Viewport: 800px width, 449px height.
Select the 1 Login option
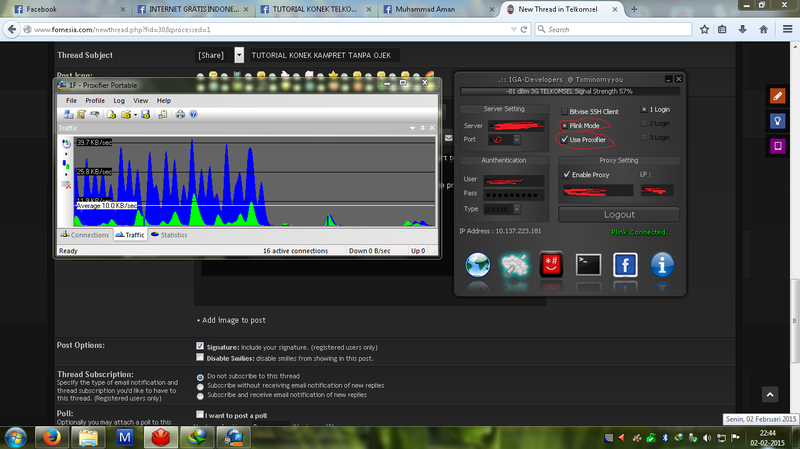[x=644, y=109]
